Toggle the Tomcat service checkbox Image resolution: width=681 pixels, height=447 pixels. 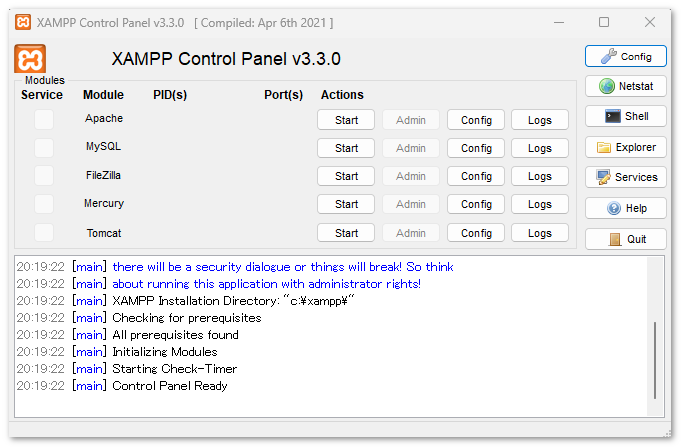(x=44, y=232)
